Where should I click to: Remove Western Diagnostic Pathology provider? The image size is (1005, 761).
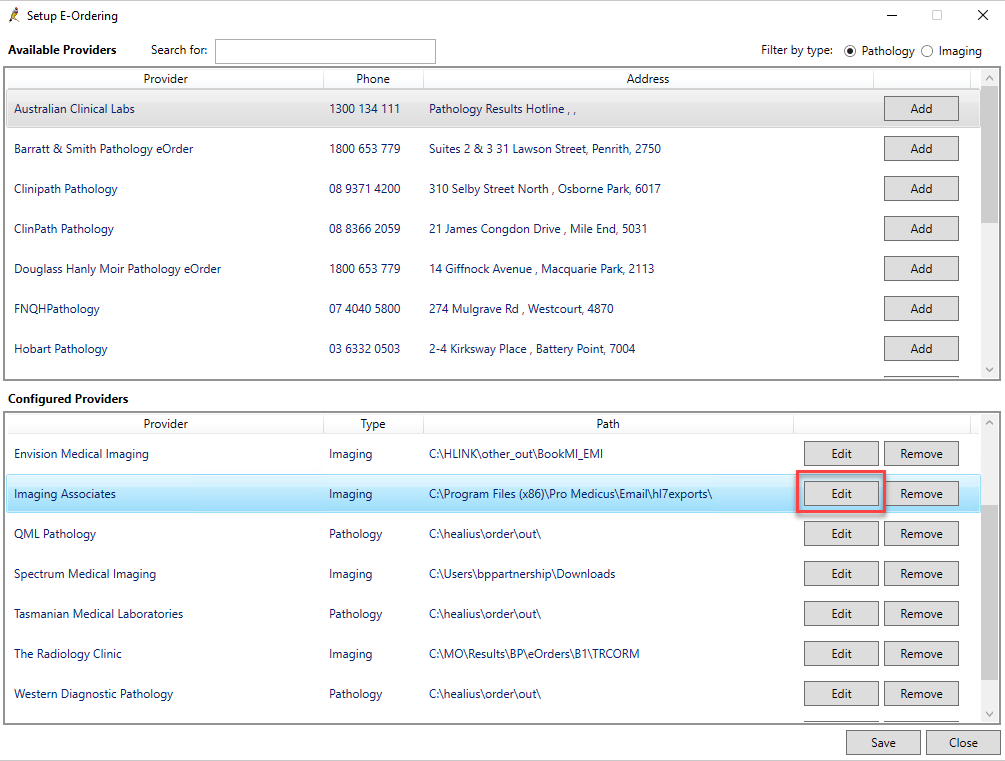point(921,694)
